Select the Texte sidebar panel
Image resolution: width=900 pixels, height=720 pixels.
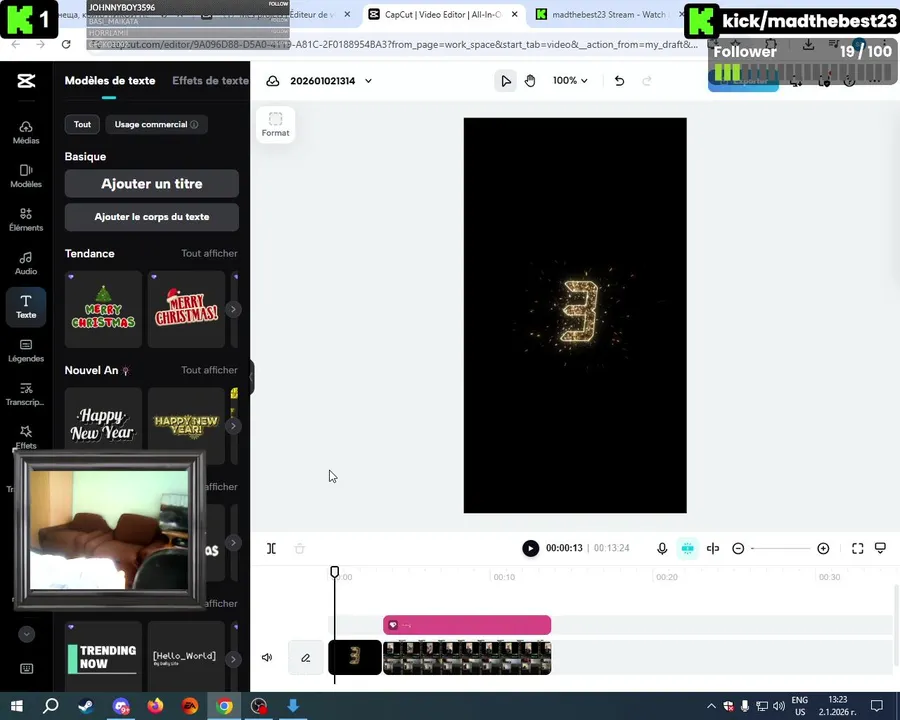(x=26, y=307)
